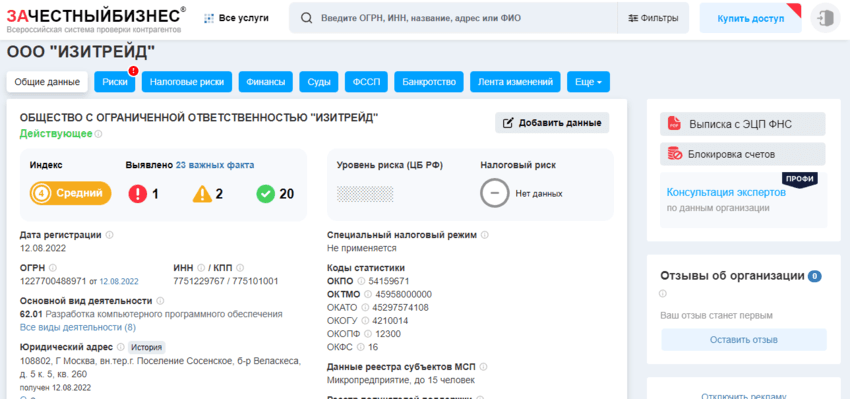Click Отключить рекламу link
Screen dimensions: 850x399
(x=744, y=396)
